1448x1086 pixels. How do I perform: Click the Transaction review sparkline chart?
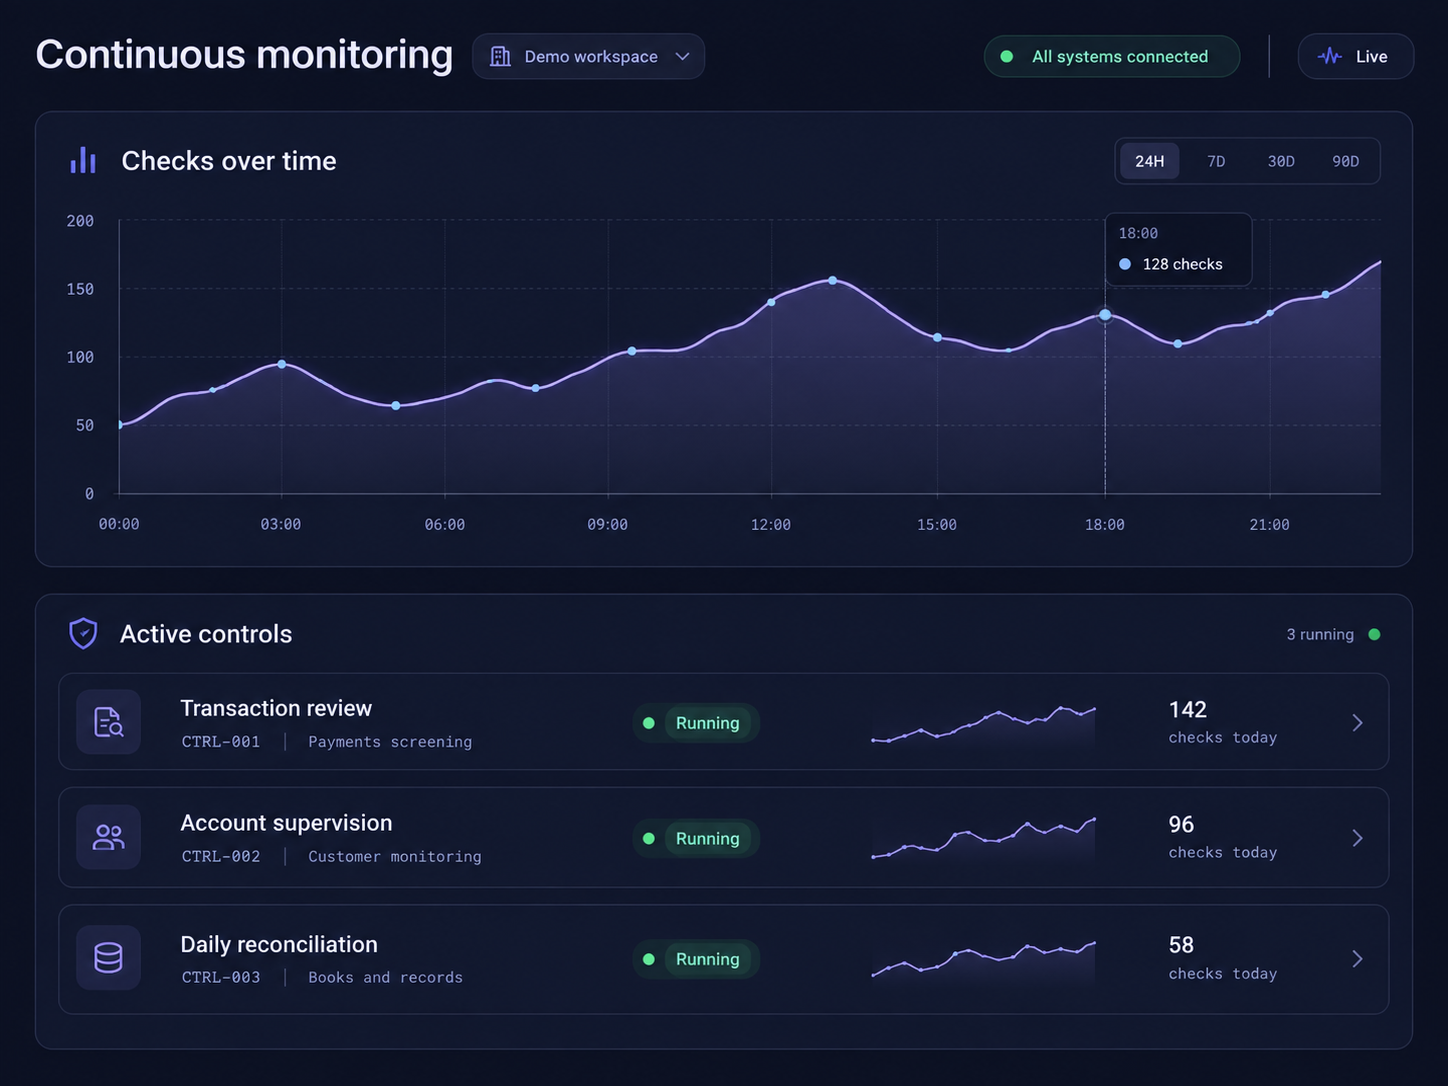point(983,725)
